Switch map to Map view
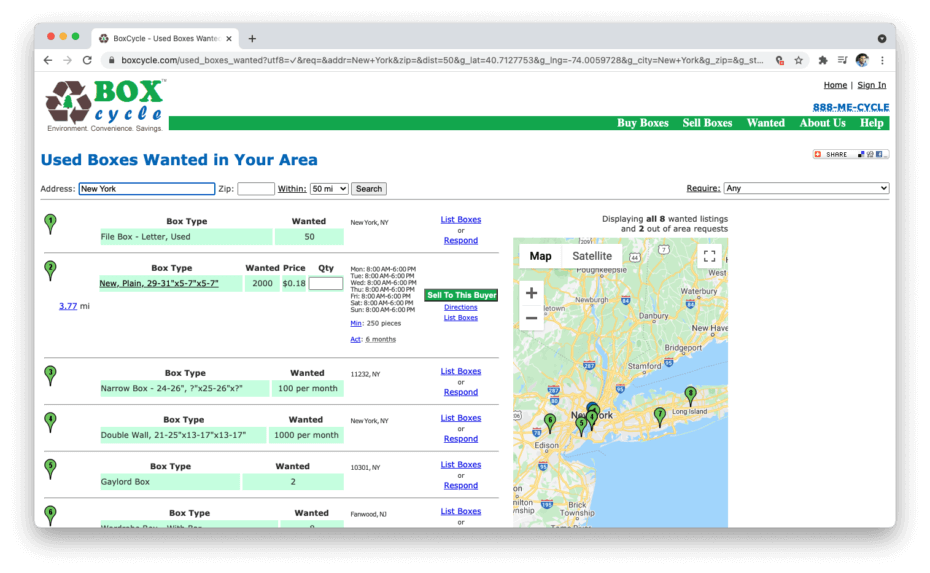The width and height of the screenshot is (930, 573). tap(540, 256)
